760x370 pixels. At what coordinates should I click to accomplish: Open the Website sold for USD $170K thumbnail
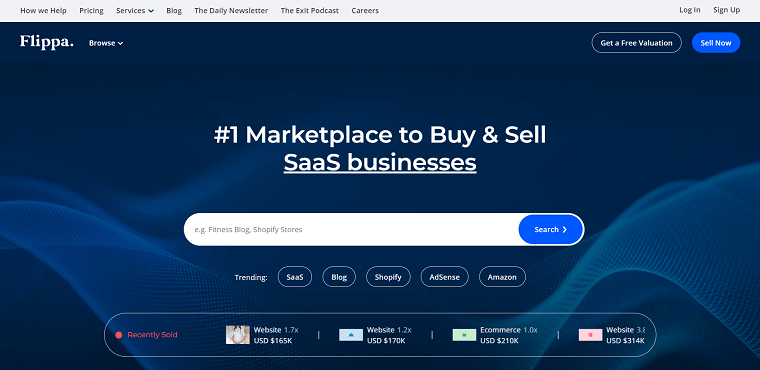coord(351,335)
